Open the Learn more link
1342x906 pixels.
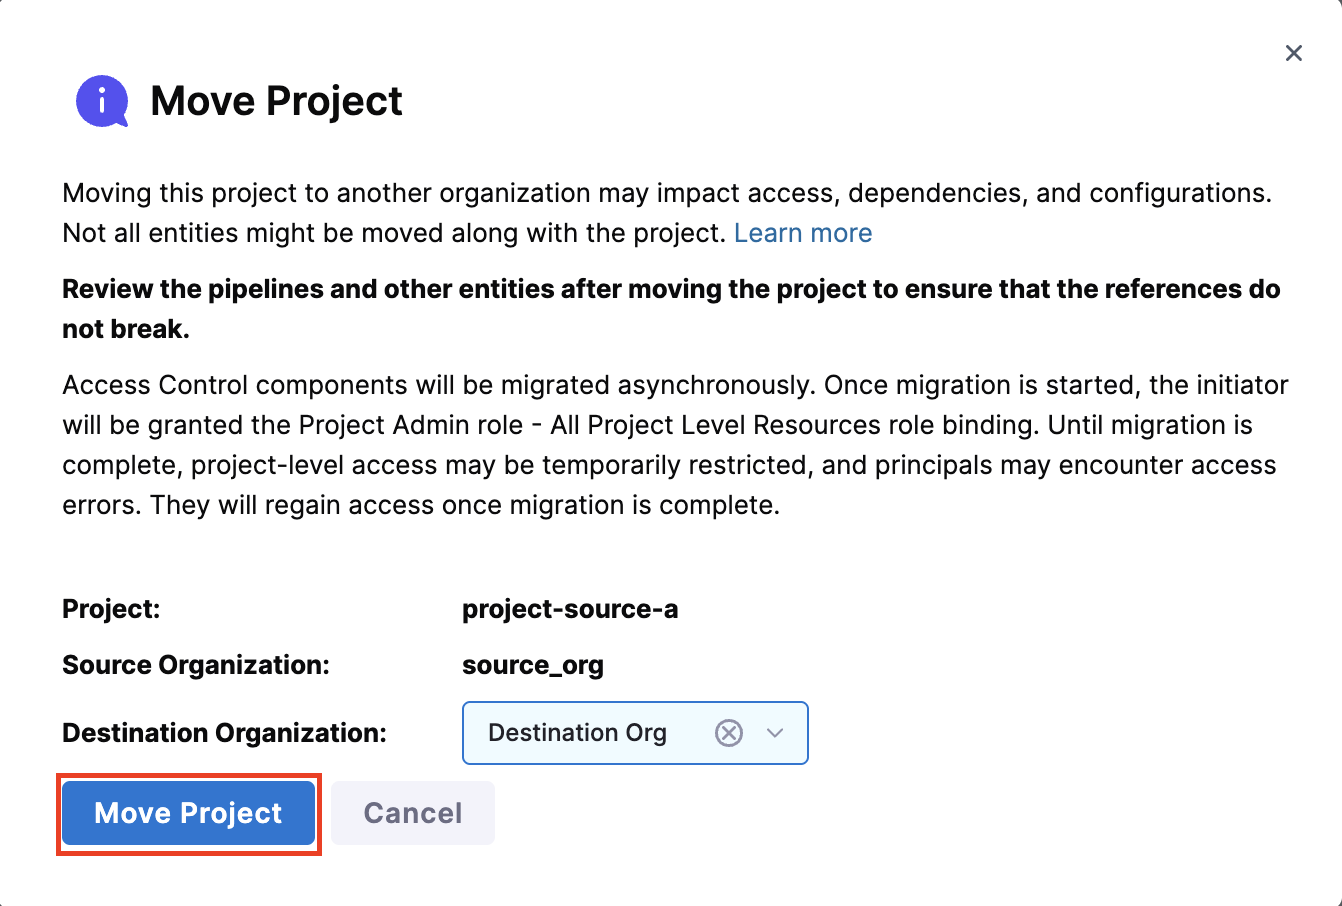803,233
